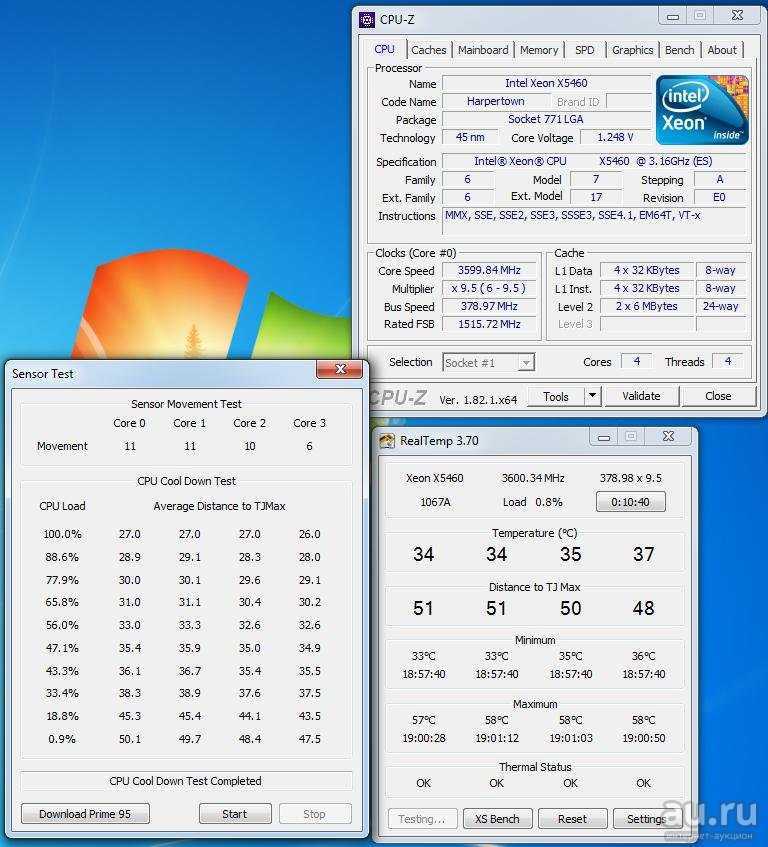Screen dimensions: 768x847
Task: Click the minimum 36°C reading in RealTemp
Action: pos(644,656)
